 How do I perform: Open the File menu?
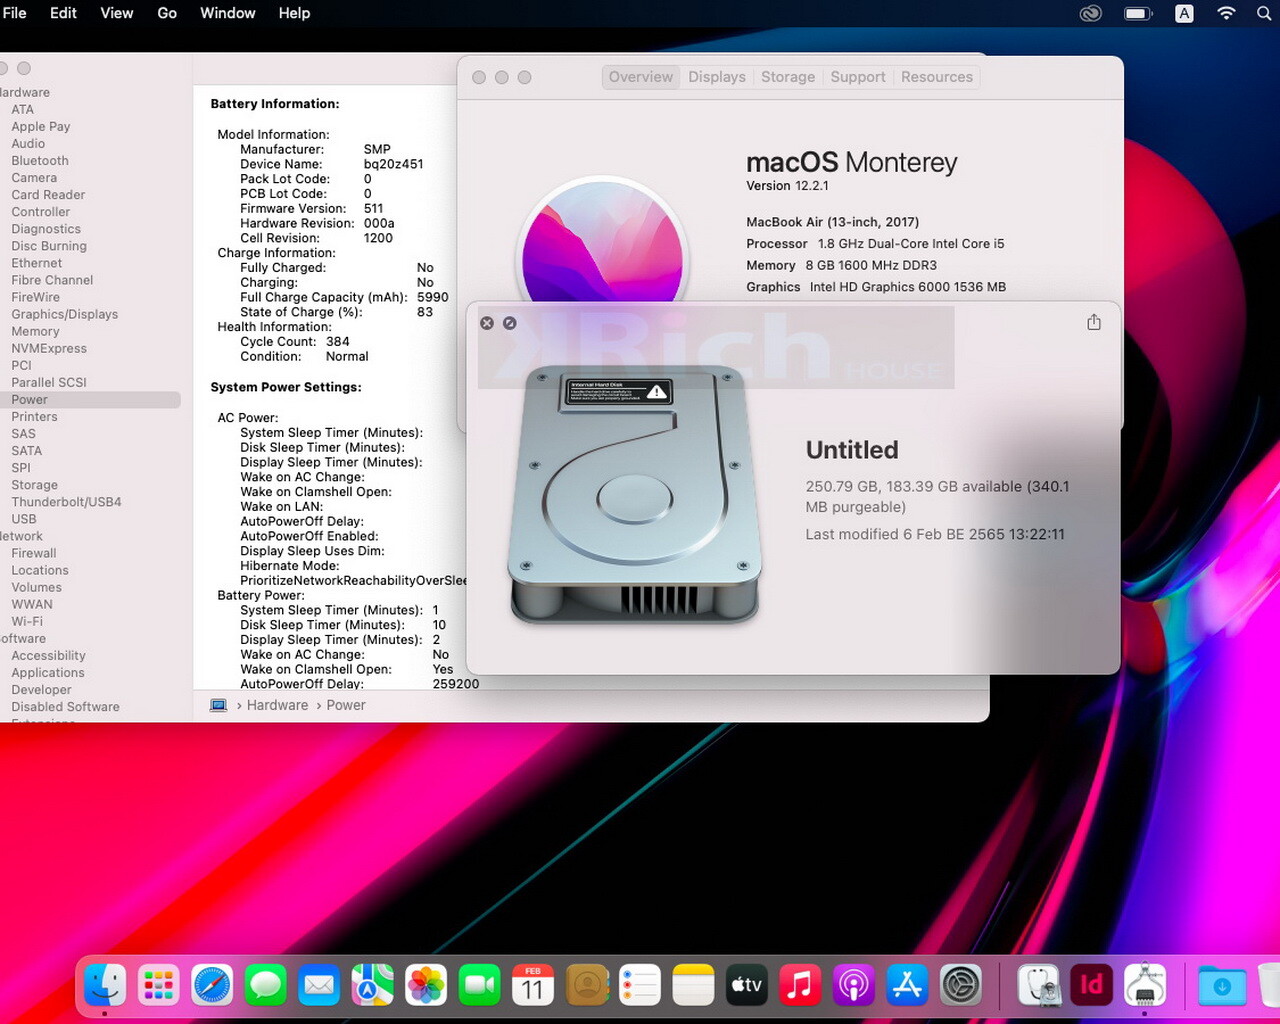[15, 13]
